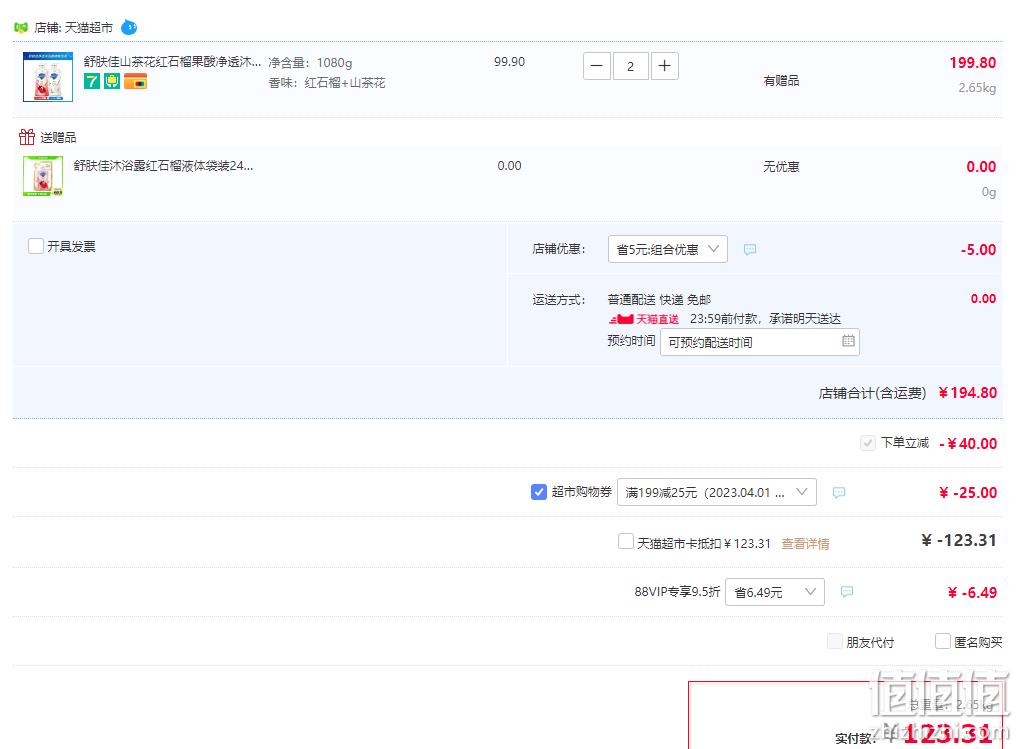Open the 舒肤佳山茶花红石榴 product title link
This screenshot has height=749, width=1019.
point(172,62)
